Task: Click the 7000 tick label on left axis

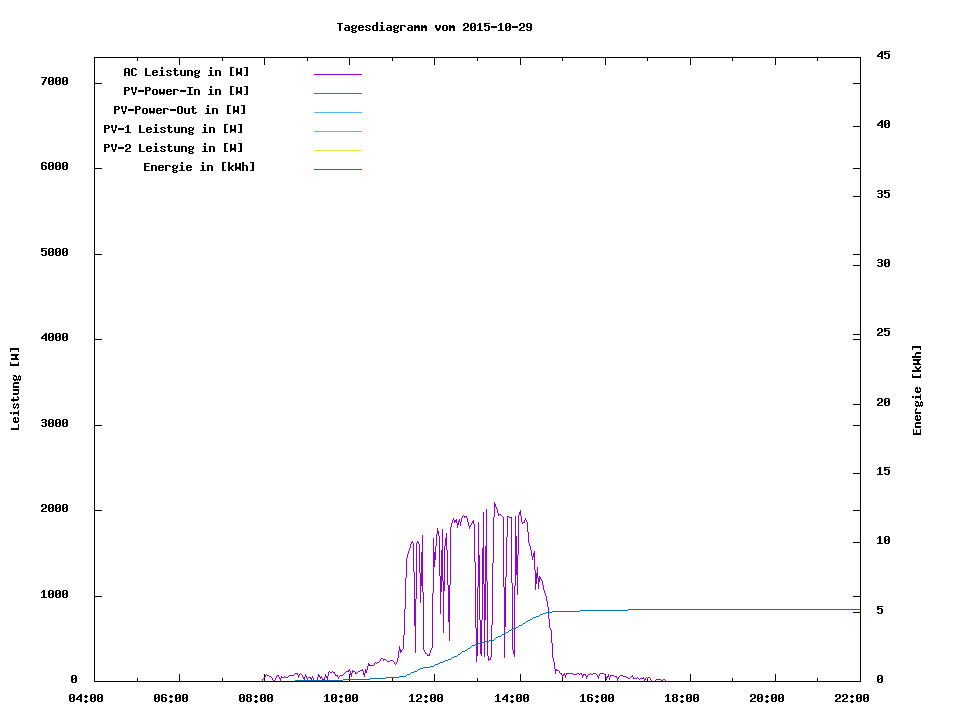Action: tap(54, 81)
